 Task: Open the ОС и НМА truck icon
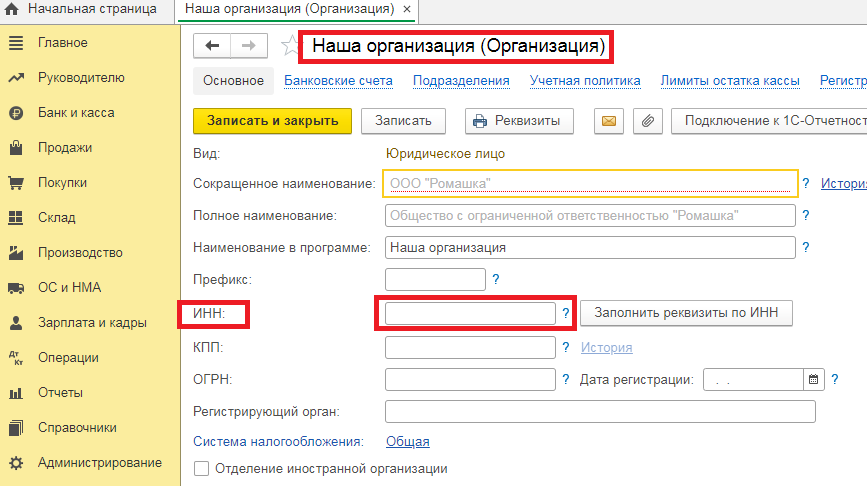click(16, 288)
